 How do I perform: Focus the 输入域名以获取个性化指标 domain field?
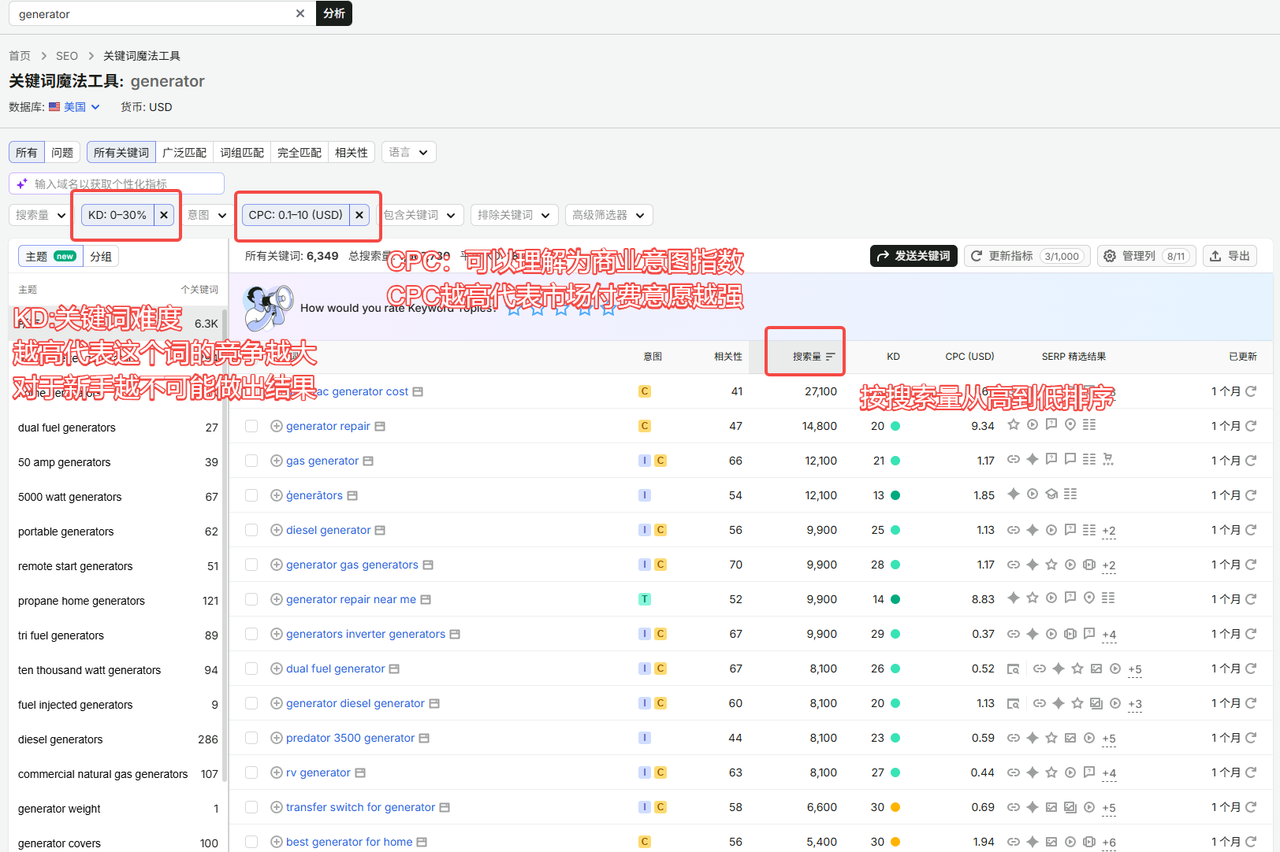click(x=117, y=184)
